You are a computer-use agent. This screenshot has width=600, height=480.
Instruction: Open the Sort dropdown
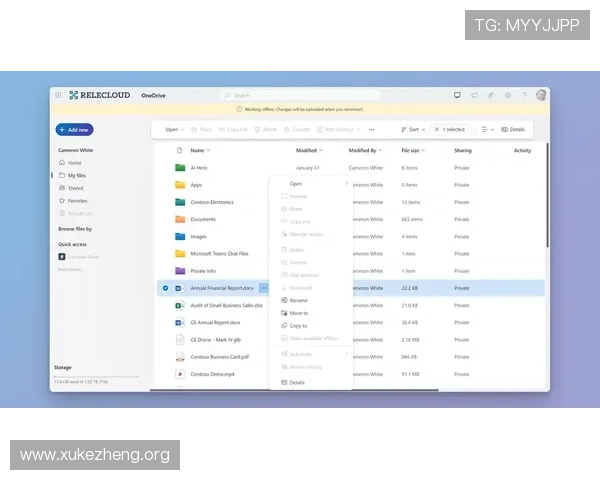(413, 129)
